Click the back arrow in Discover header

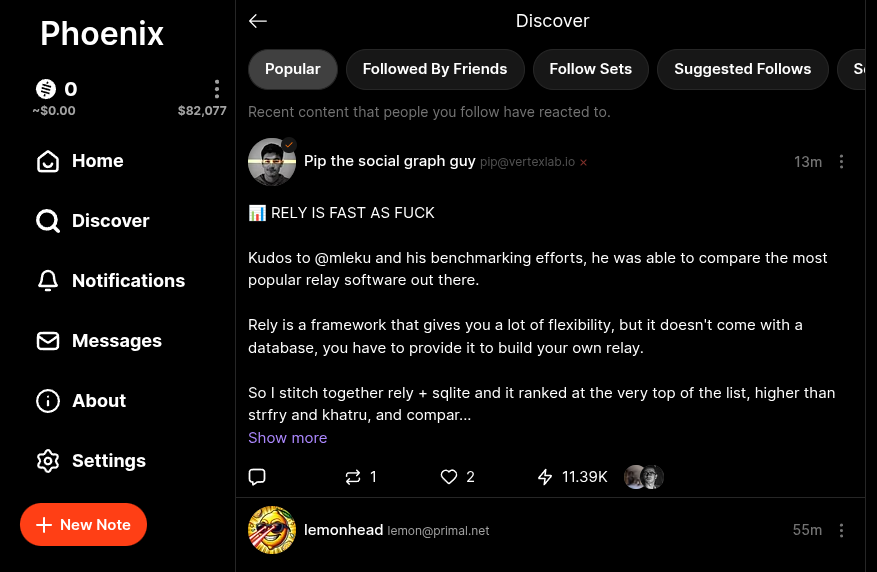tap(258, 21)
